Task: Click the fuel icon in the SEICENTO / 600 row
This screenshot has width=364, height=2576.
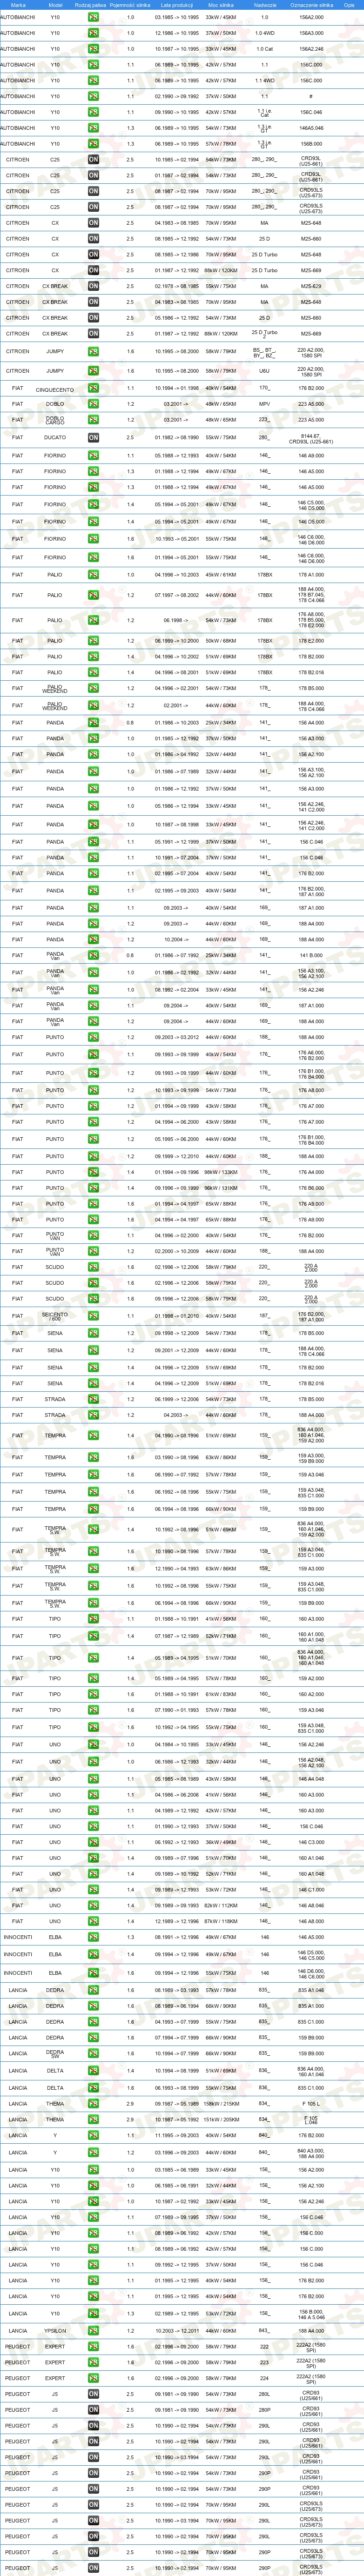Action: 93,1316
